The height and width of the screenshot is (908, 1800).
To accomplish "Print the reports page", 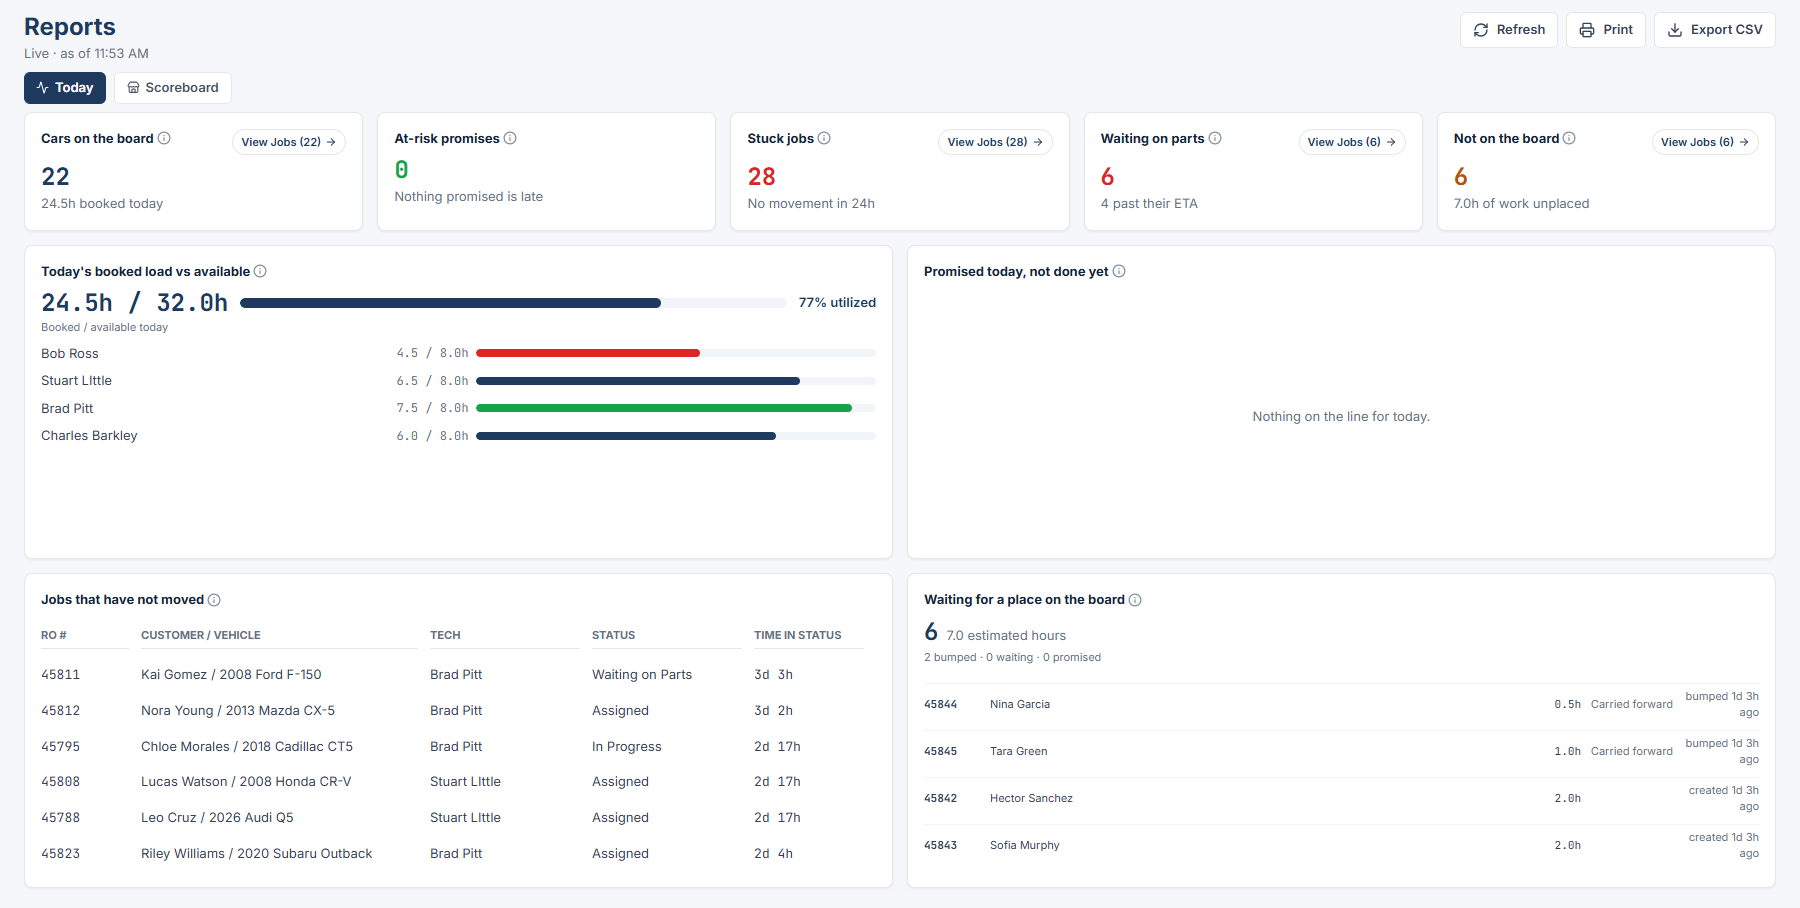I will [1606, 30].
